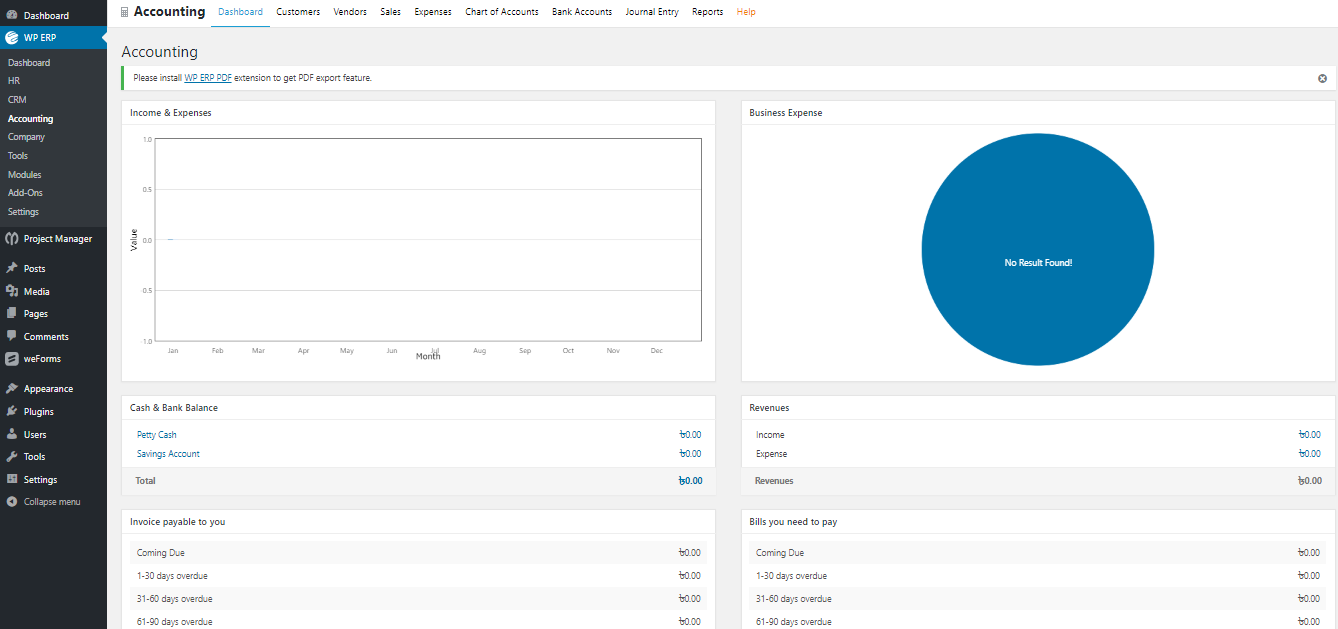The width and height of the screenshot is (1338, 629).
Task: Click the Media library icon
Action: 12,291
